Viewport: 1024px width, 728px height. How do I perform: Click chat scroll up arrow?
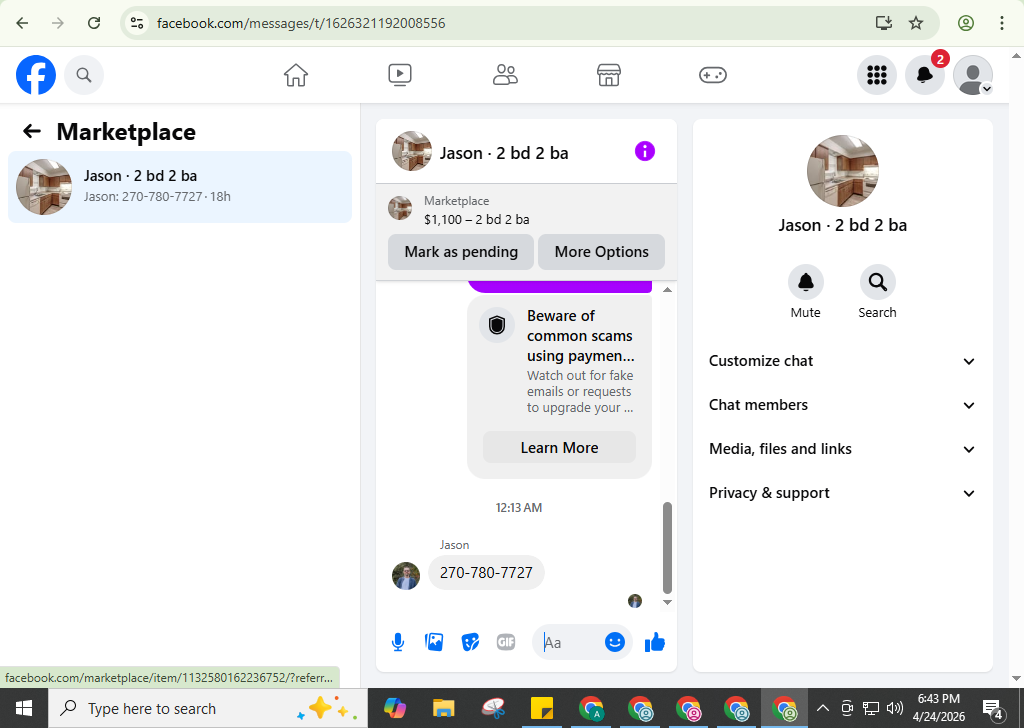[667, 289]
